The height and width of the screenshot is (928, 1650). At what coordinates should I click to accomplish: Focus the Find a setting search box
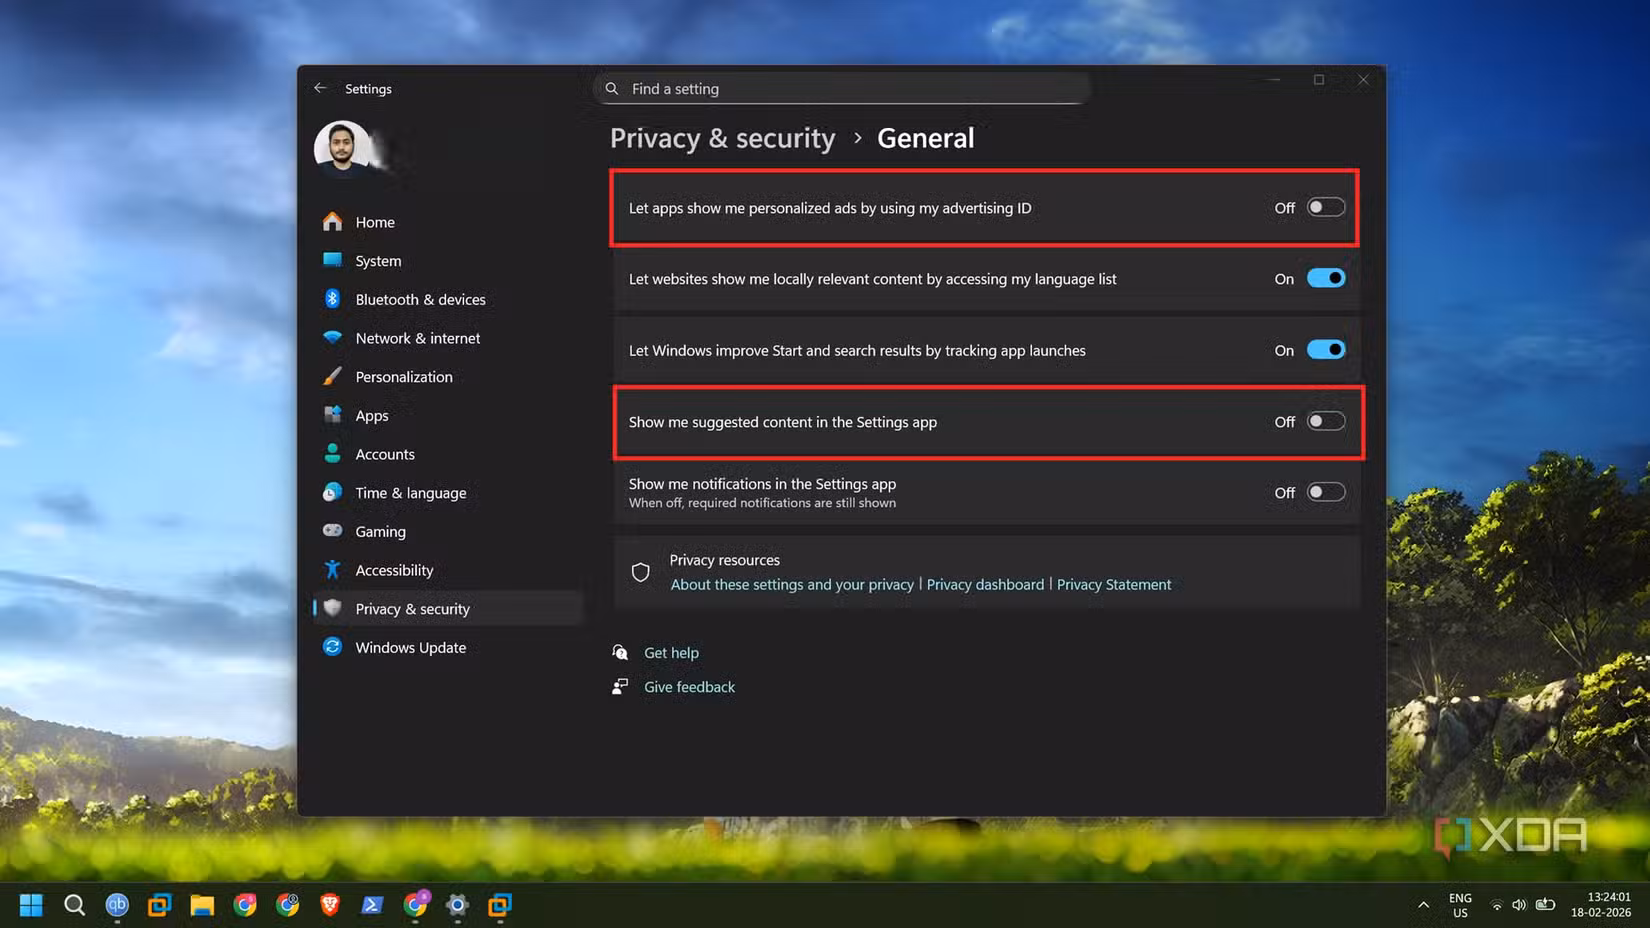coord(841,88)
